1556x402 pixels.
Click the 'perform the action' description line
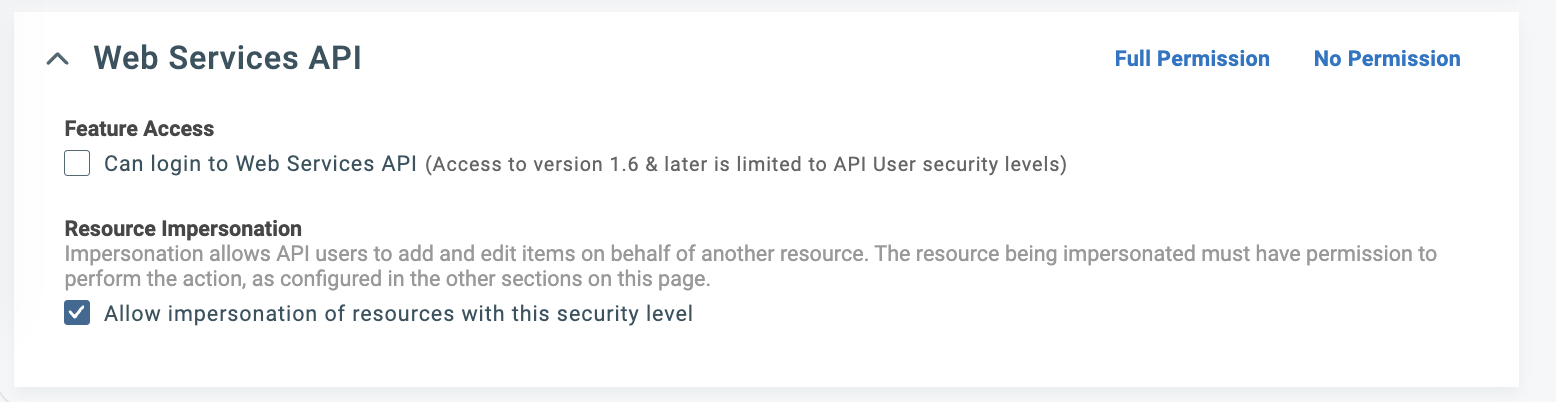392,278
